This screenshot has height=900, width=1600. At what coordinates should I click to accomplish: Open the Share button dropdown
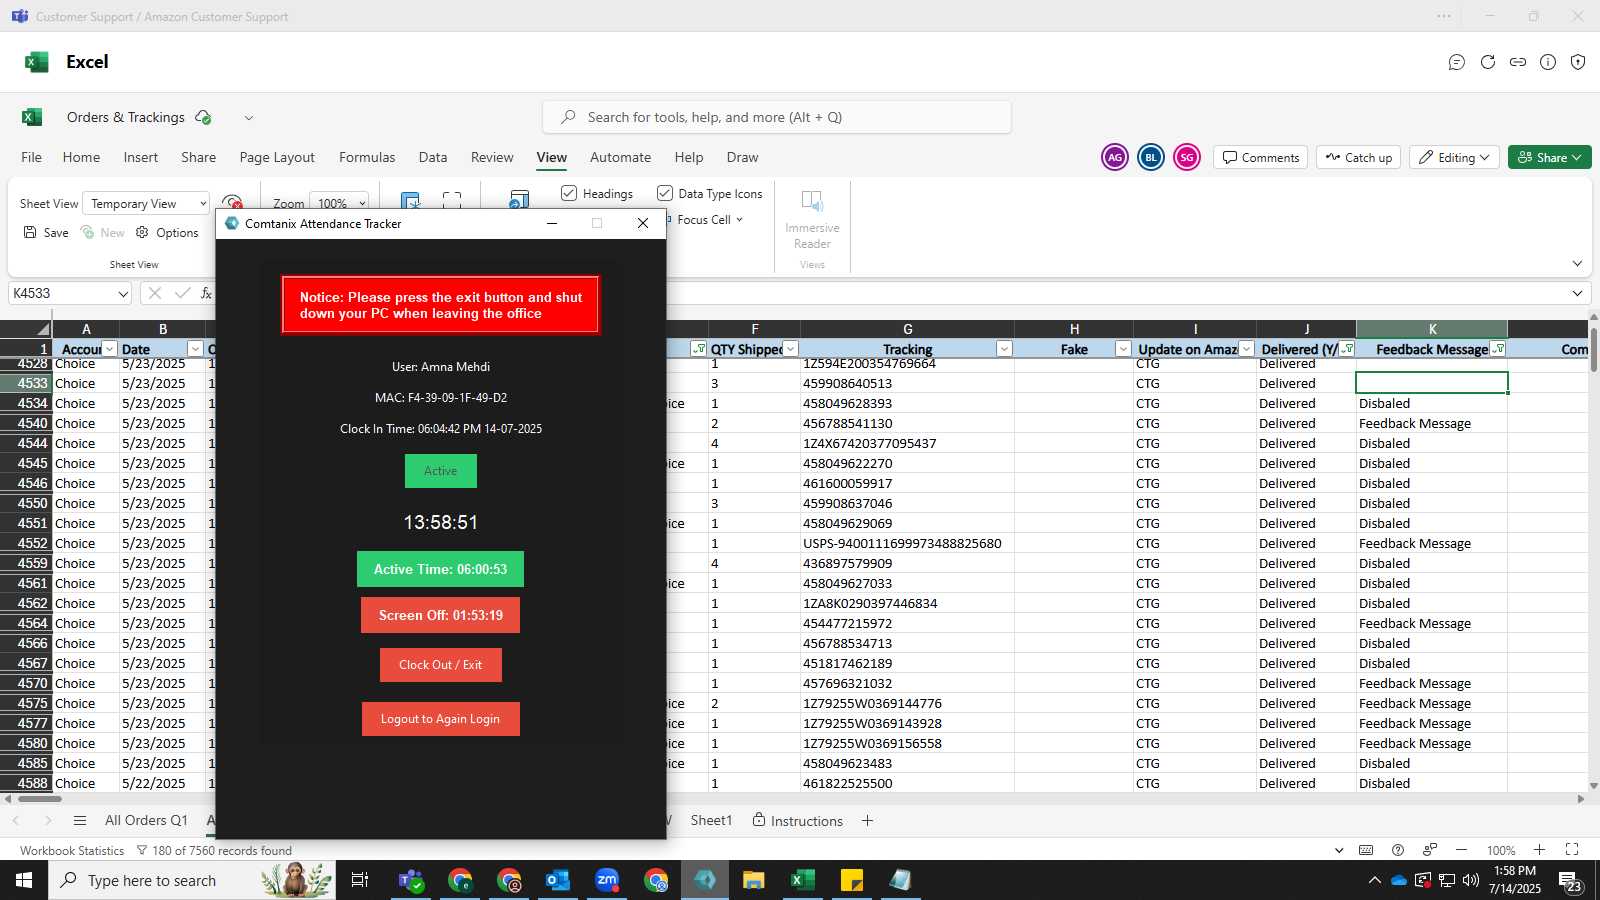coord(1577,157)
